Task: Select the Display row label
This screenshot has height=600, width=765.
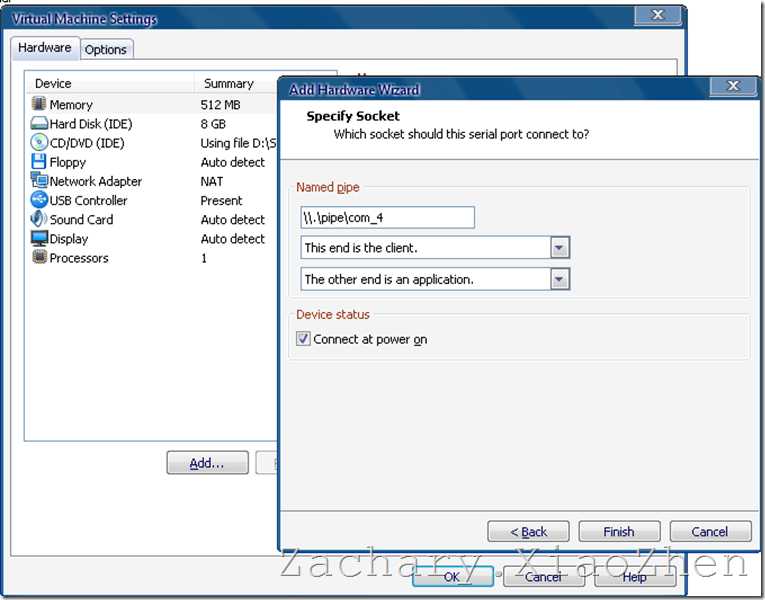Action: 69,239
